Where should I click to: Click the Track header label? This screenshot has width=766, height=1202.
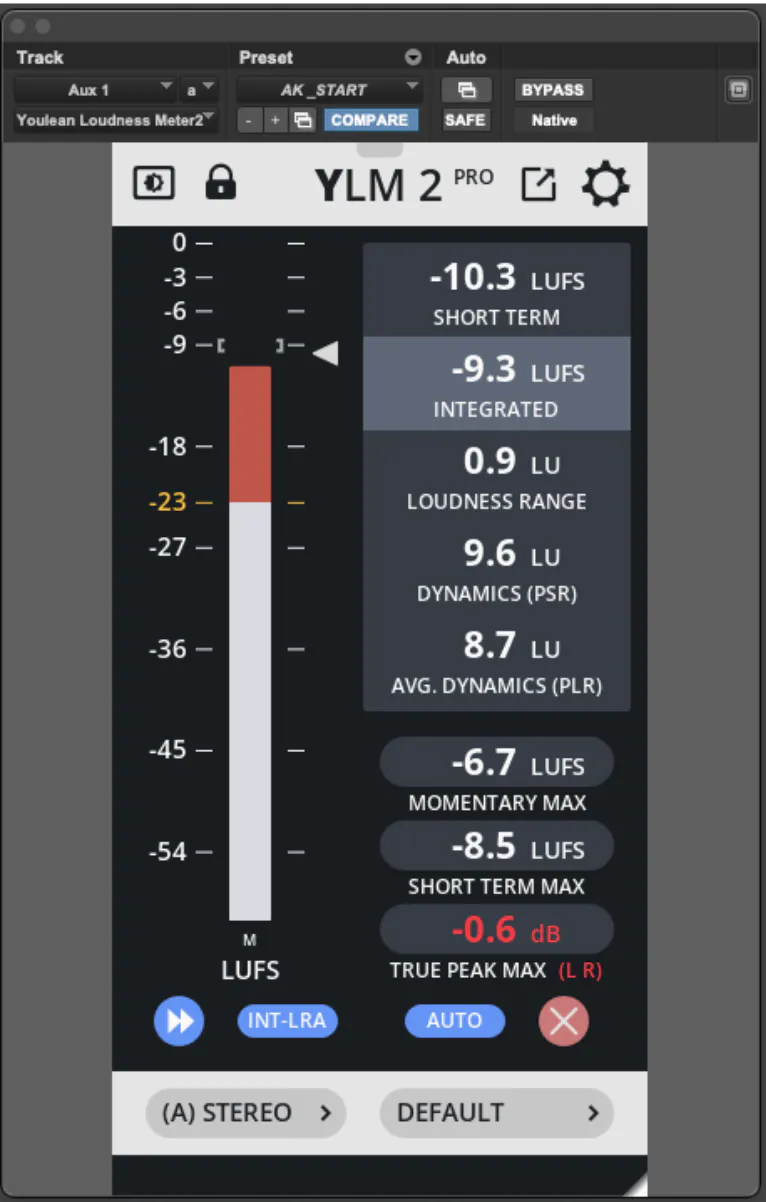40,58
